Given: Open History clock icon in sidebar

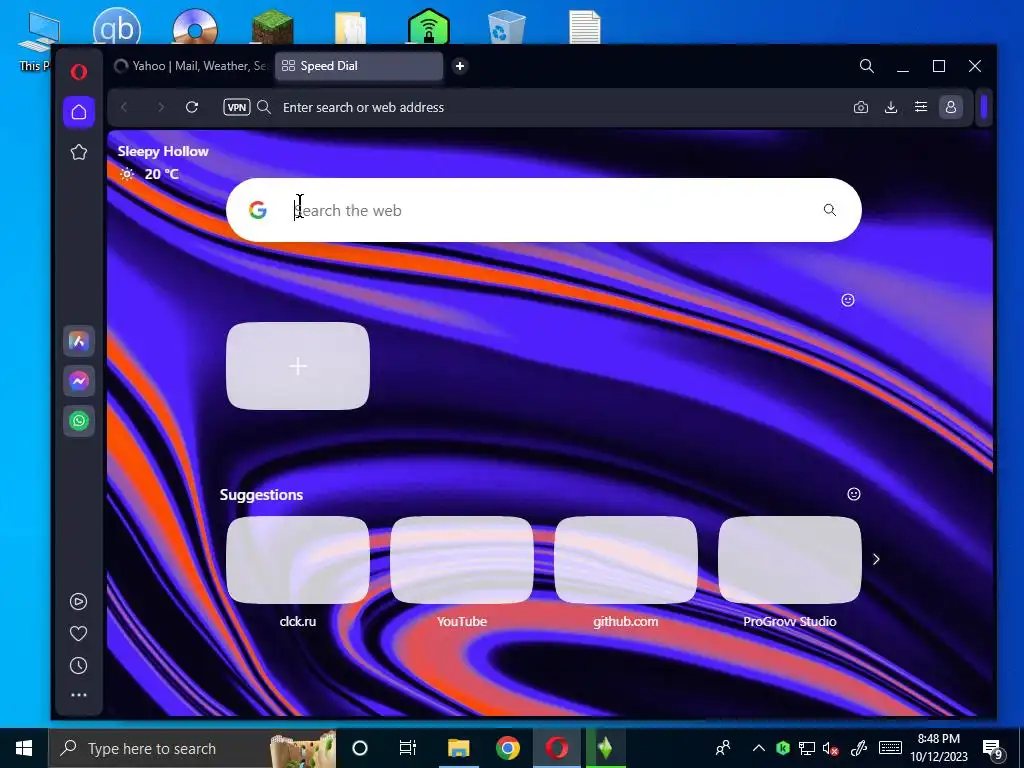Looking at the screenshot, I should pyautogui.click(x=78, y=665).
